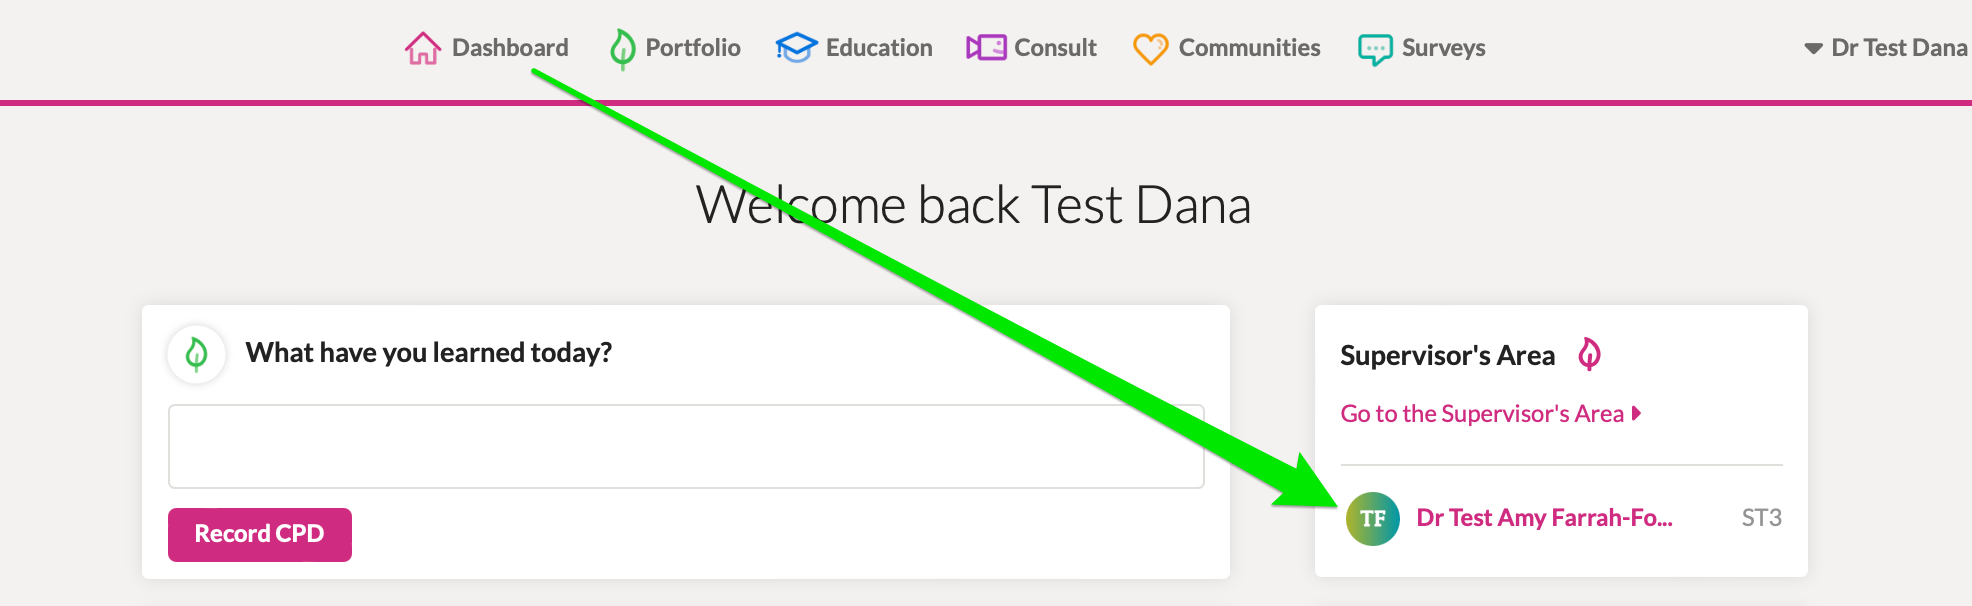Screen dimensions: 1972x606
Task: Click arrow next to Go to Supervisor's Area
Action: click(x=1636, y=413)
